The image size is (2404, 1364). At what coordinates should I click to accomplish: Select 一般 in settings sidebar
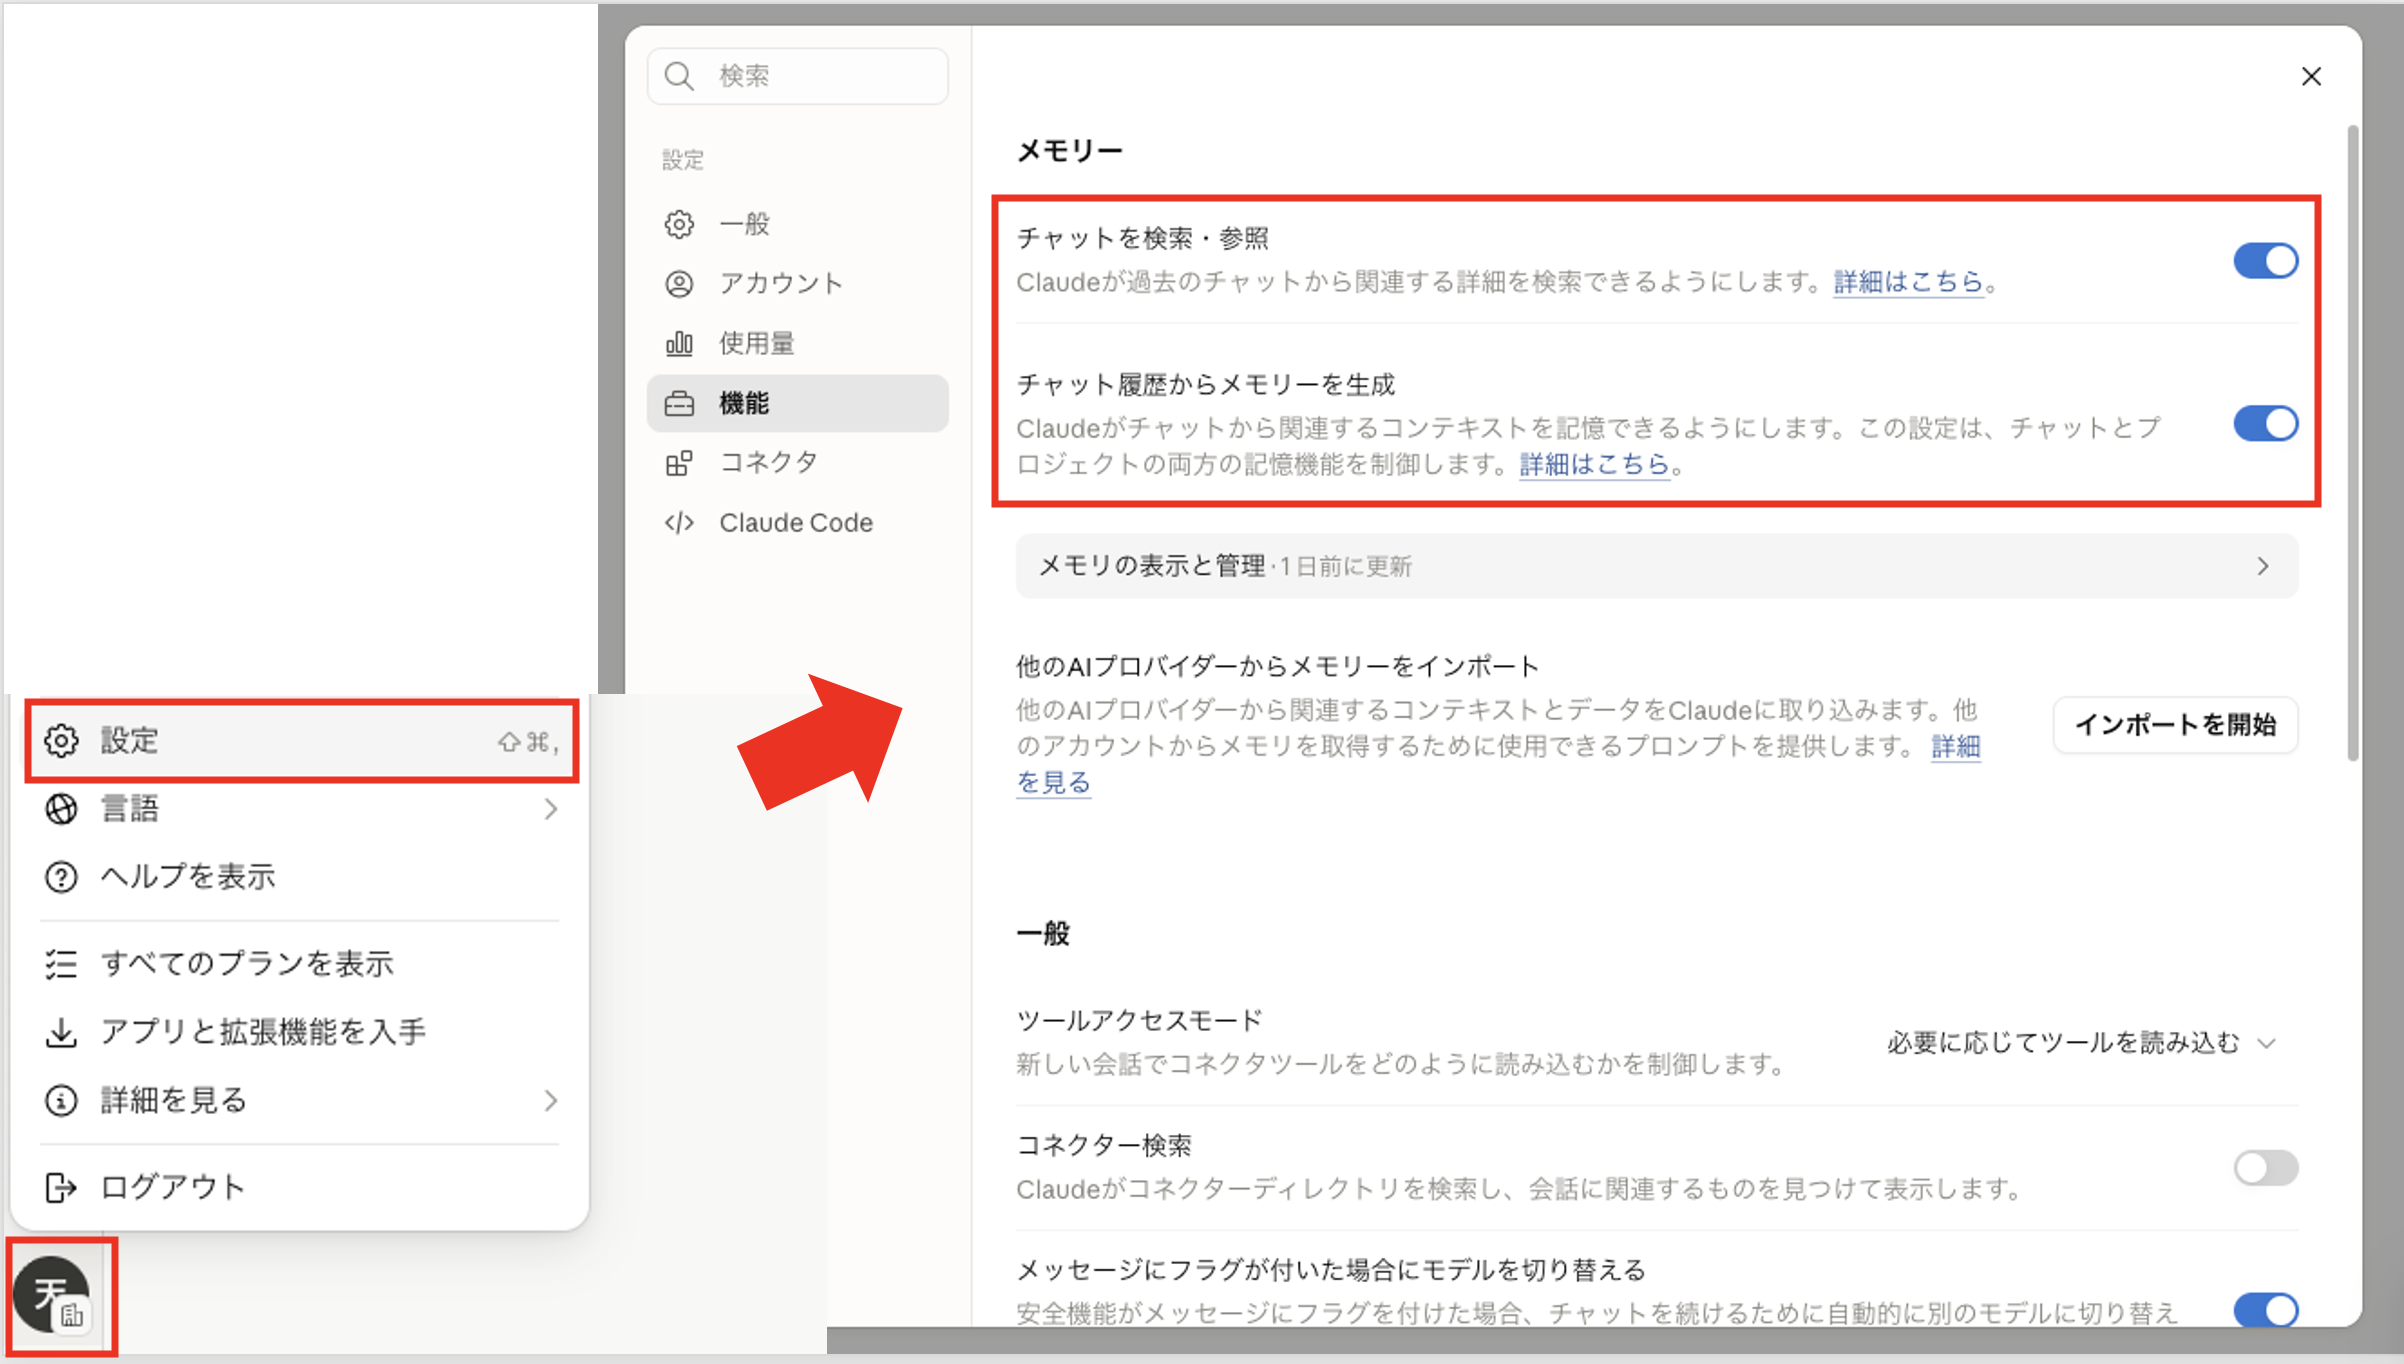(x=797, y=224)
